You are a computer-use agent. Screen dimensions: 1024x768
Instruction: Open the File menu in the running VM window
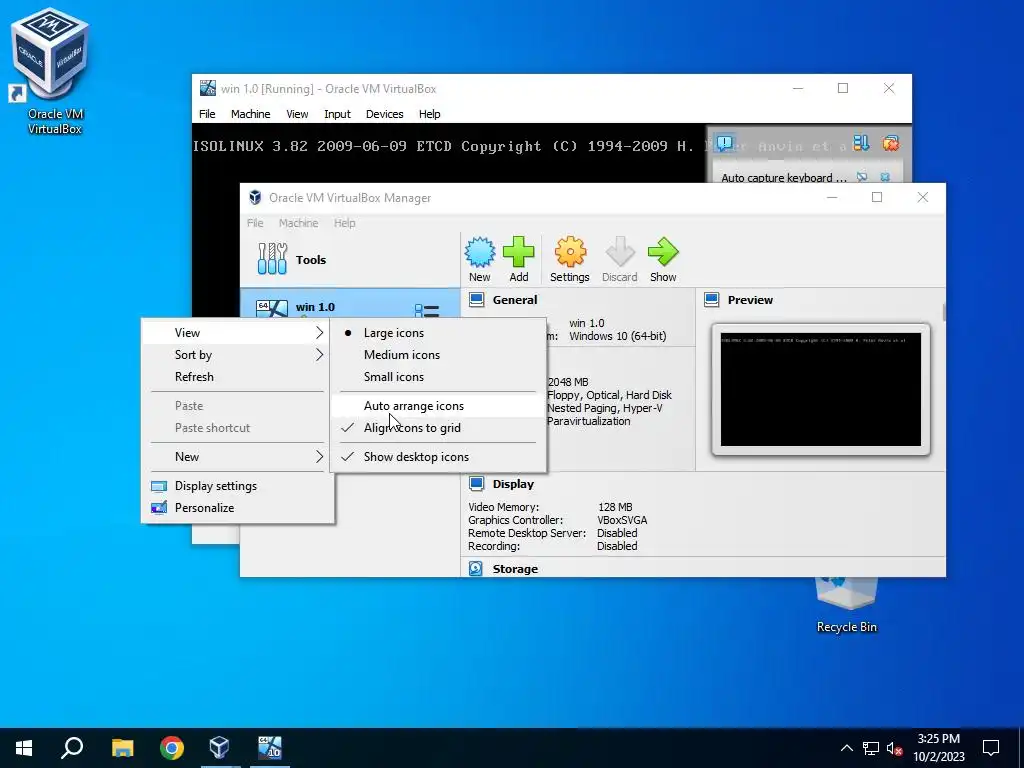207,114
